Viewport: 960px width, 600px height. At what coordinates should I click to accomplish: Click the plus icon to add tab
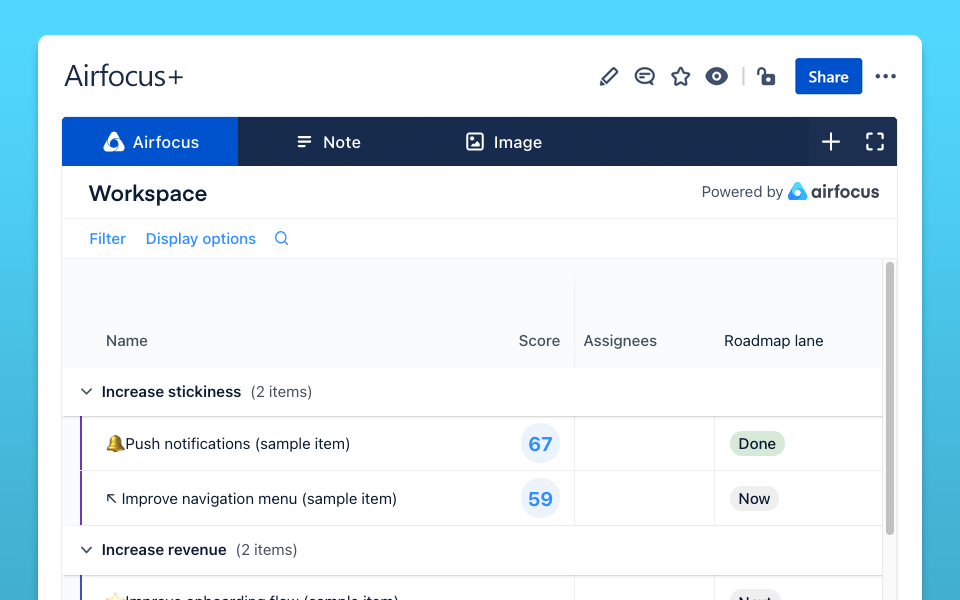pos(831,142)
